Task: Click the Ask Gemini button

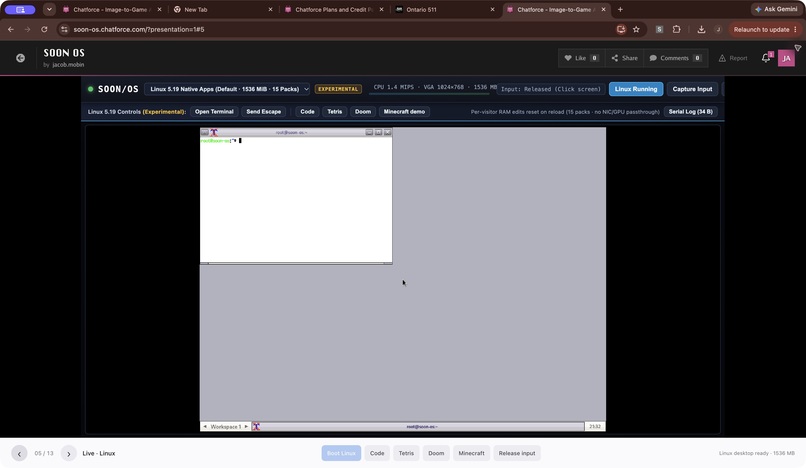Action: point(776,9)
